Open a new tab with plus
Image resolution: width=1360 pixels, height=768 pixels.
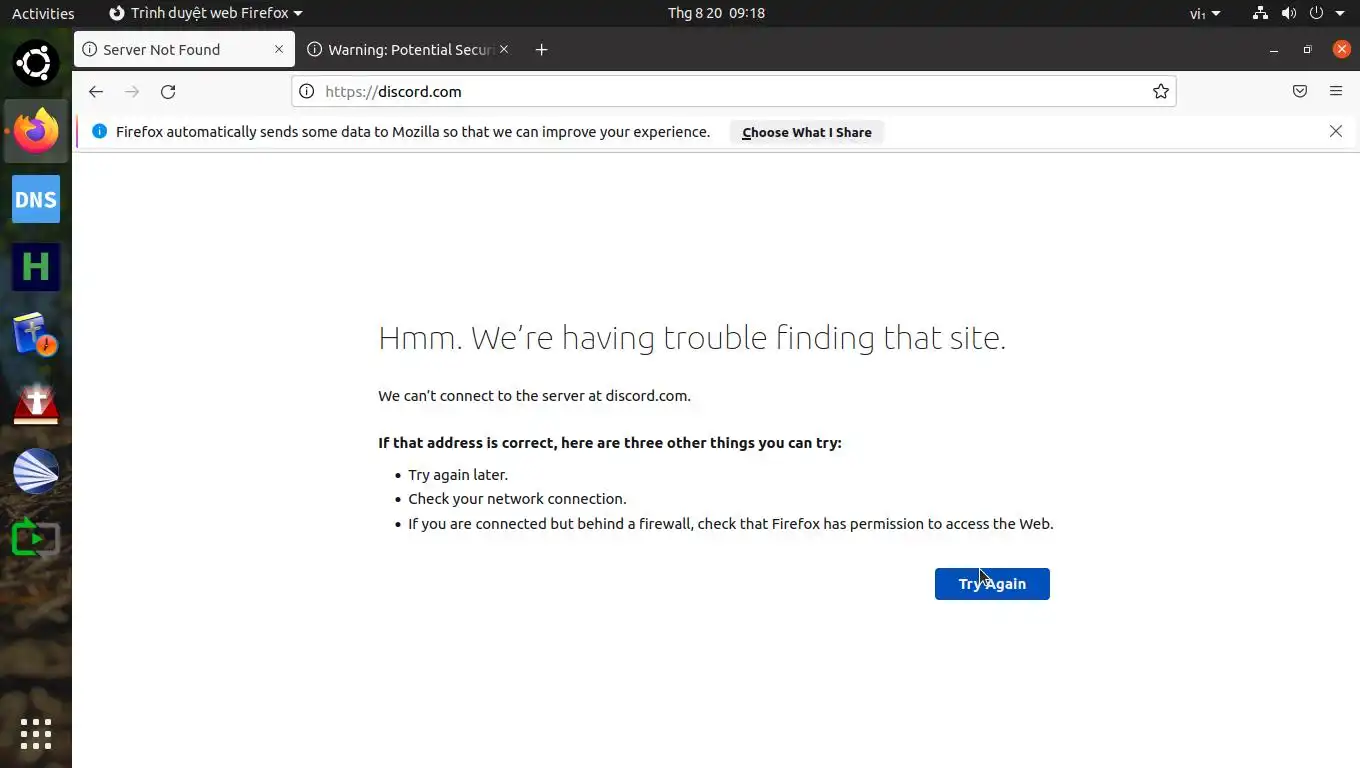click(541, 49)
